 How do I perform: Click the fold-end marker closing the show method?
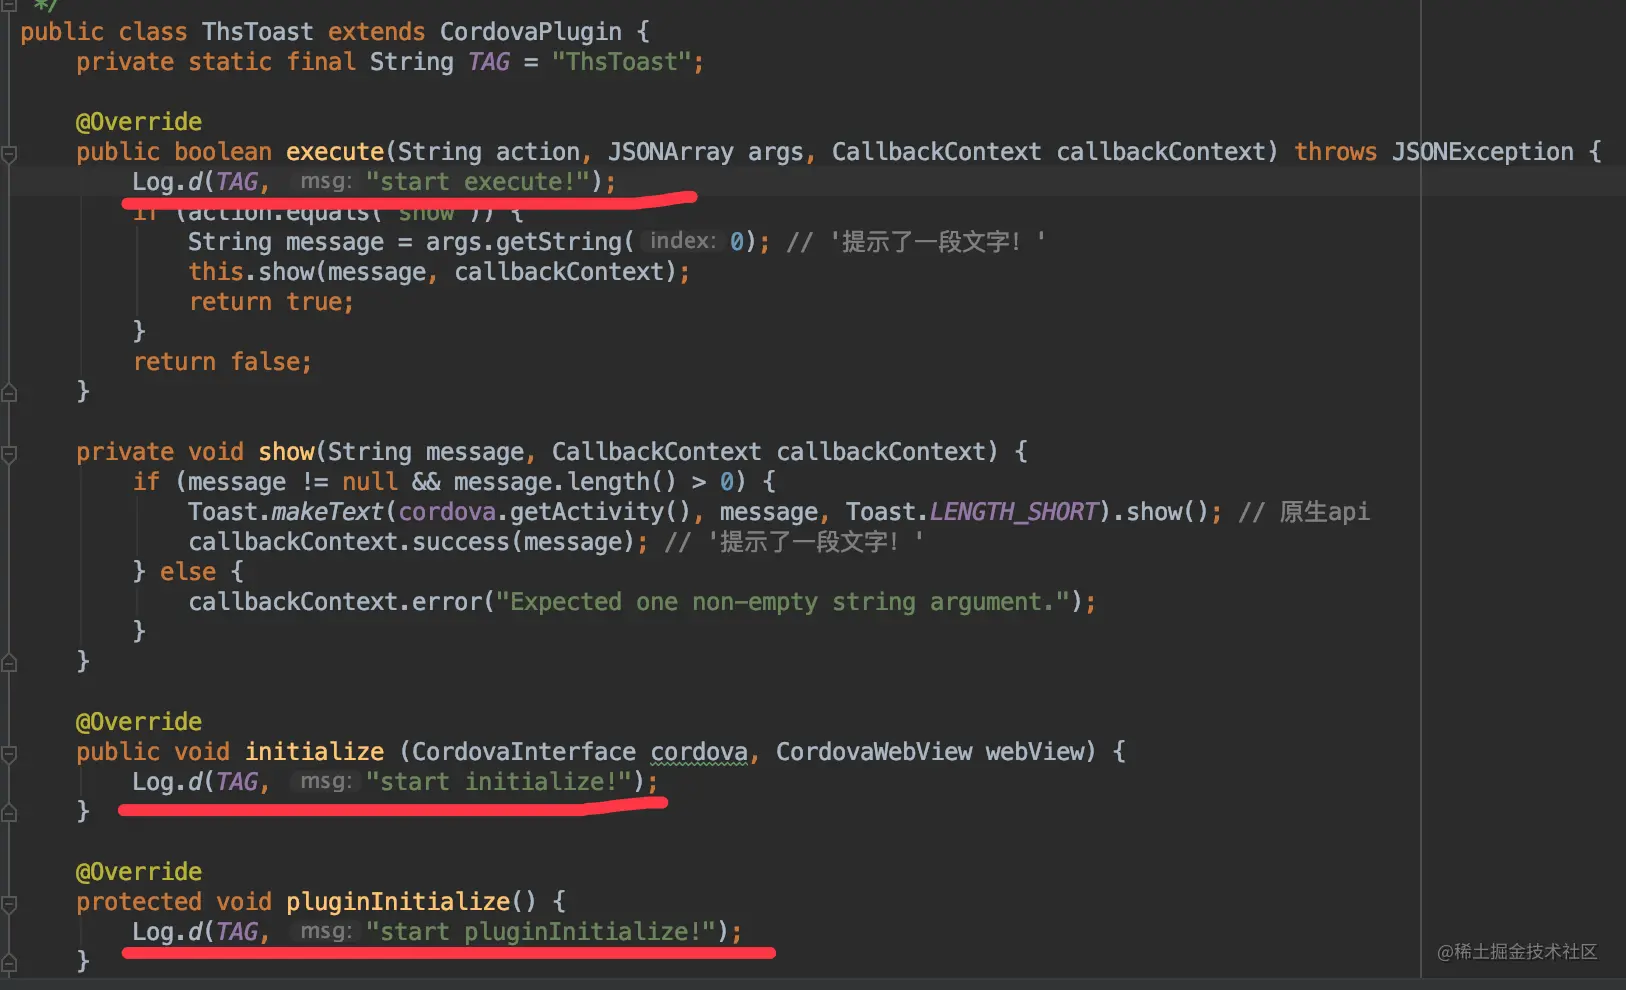click(x=9, y=662)
